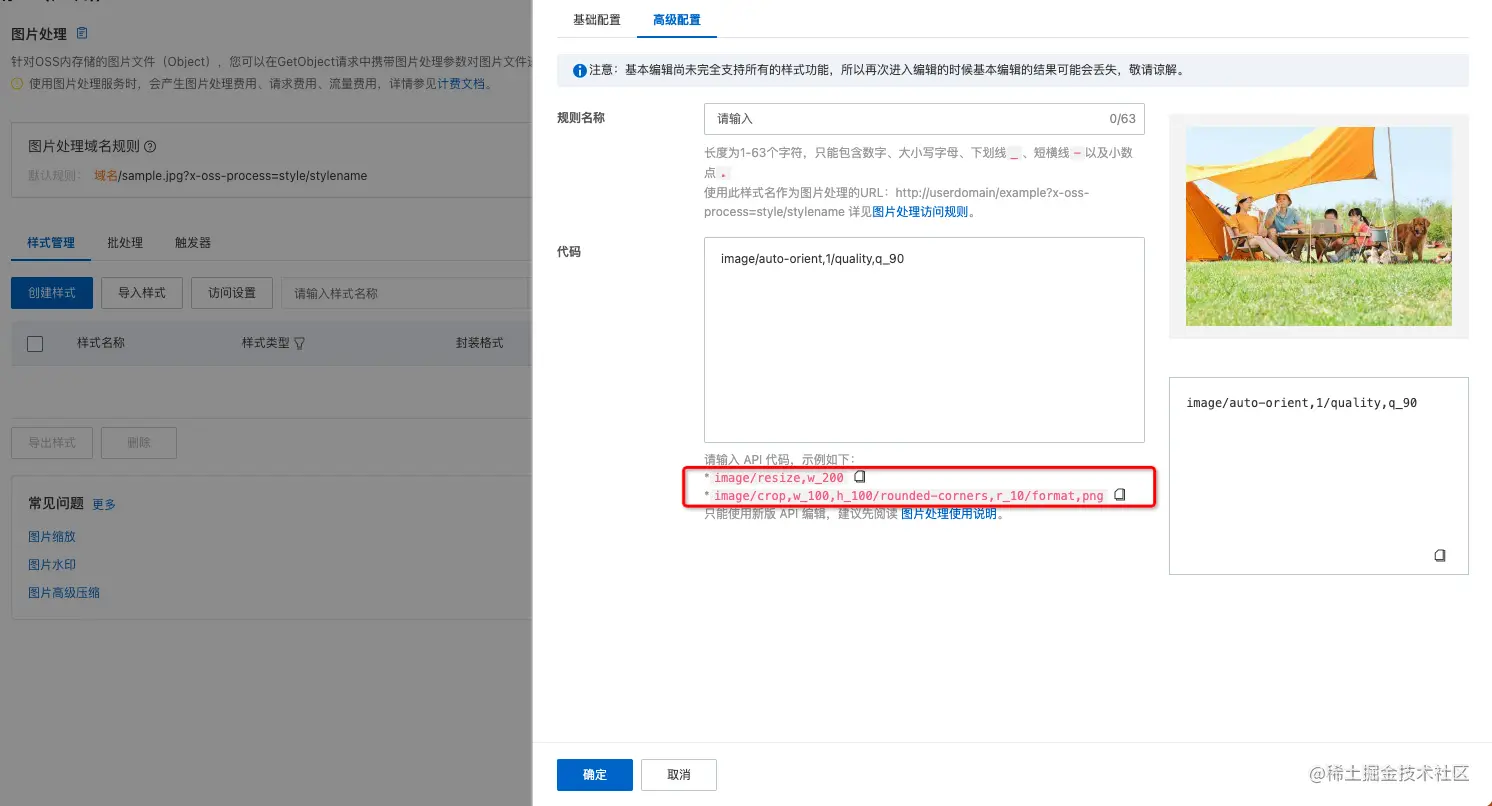Viewport: 1492px width, 806px height.
Task: Click the image/crop,w_100,h_100 sample code text
Action: [x=909, y=496]
